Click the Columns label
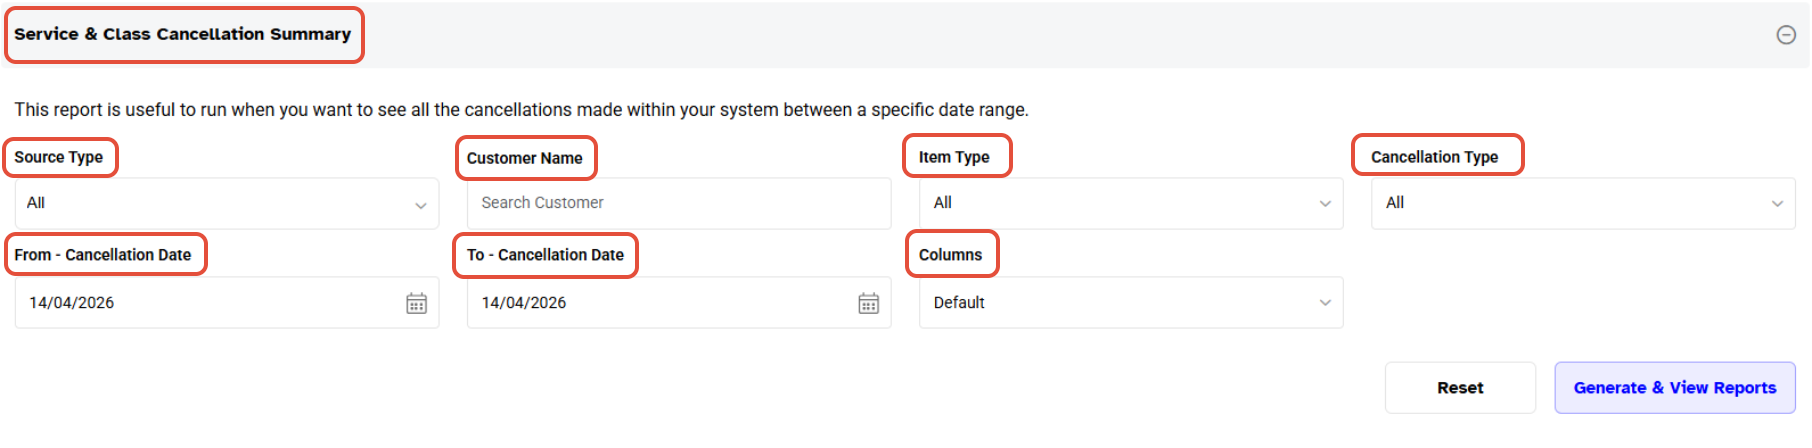Screen dimensions: 1812x448 (950, 255)
